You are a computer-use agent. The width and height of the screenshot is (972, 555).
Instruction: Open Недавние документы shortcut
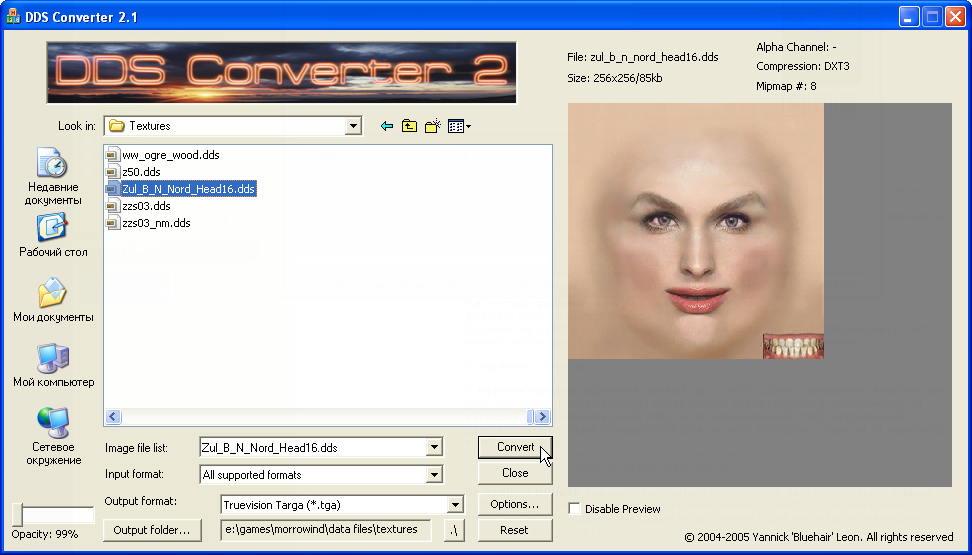53,177
